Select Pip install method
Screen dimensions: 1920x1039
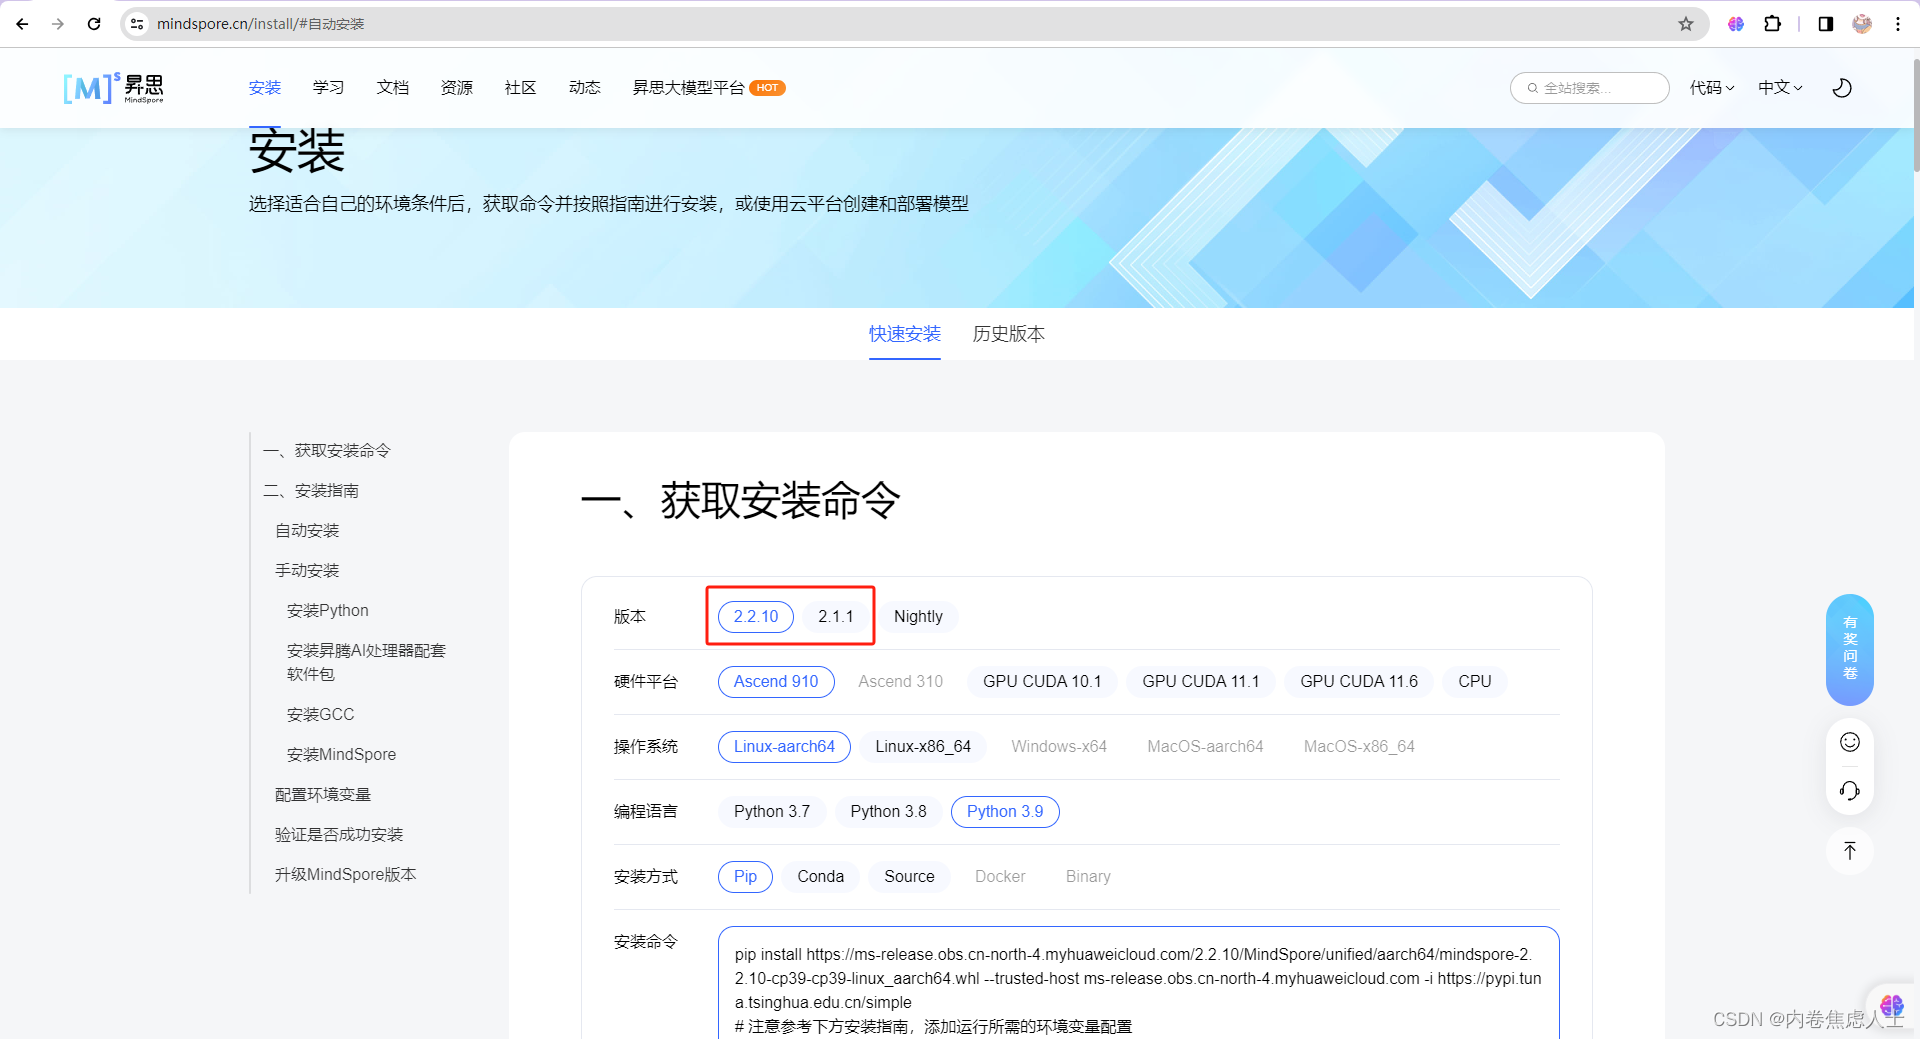(745, 877)
